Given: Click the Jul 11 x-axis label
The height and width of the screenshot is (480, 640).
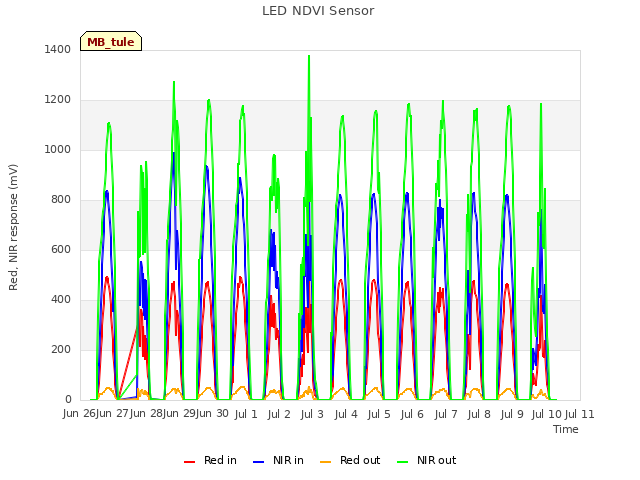Looking at the screenshot, I should tap(580, 414).
